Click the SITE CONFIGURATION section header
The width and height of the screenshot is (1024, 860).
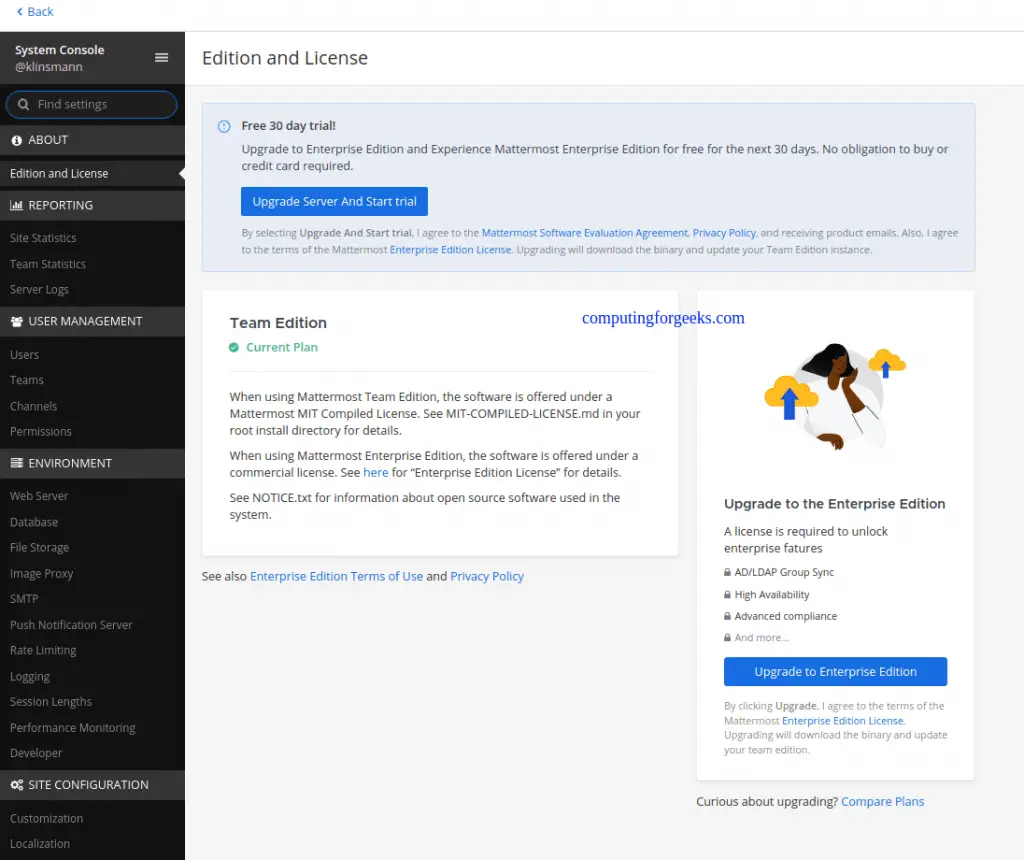(x=92, y=785)
